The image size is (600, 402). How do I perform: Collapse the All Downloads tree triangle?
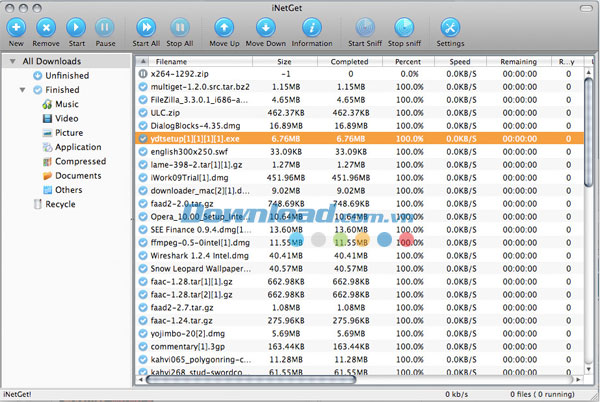point(13,61)
